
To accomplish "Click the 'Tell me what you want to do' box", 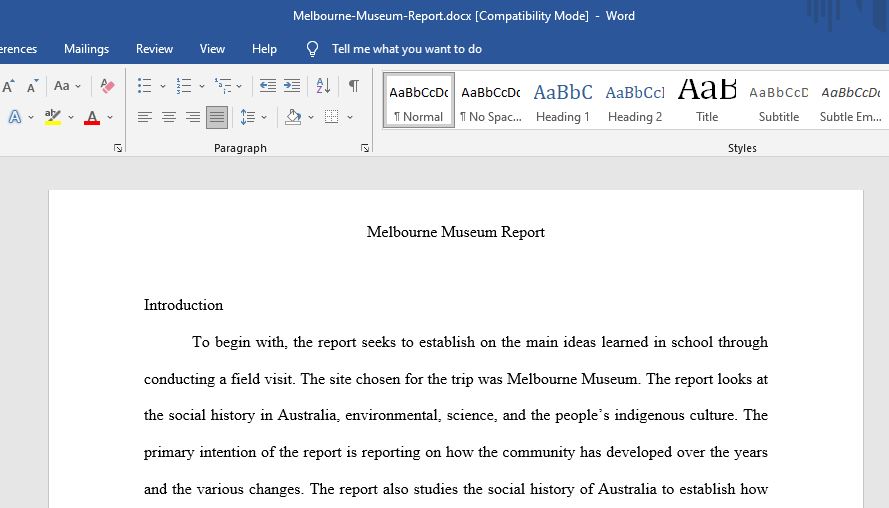I will (x=407, y=49).
